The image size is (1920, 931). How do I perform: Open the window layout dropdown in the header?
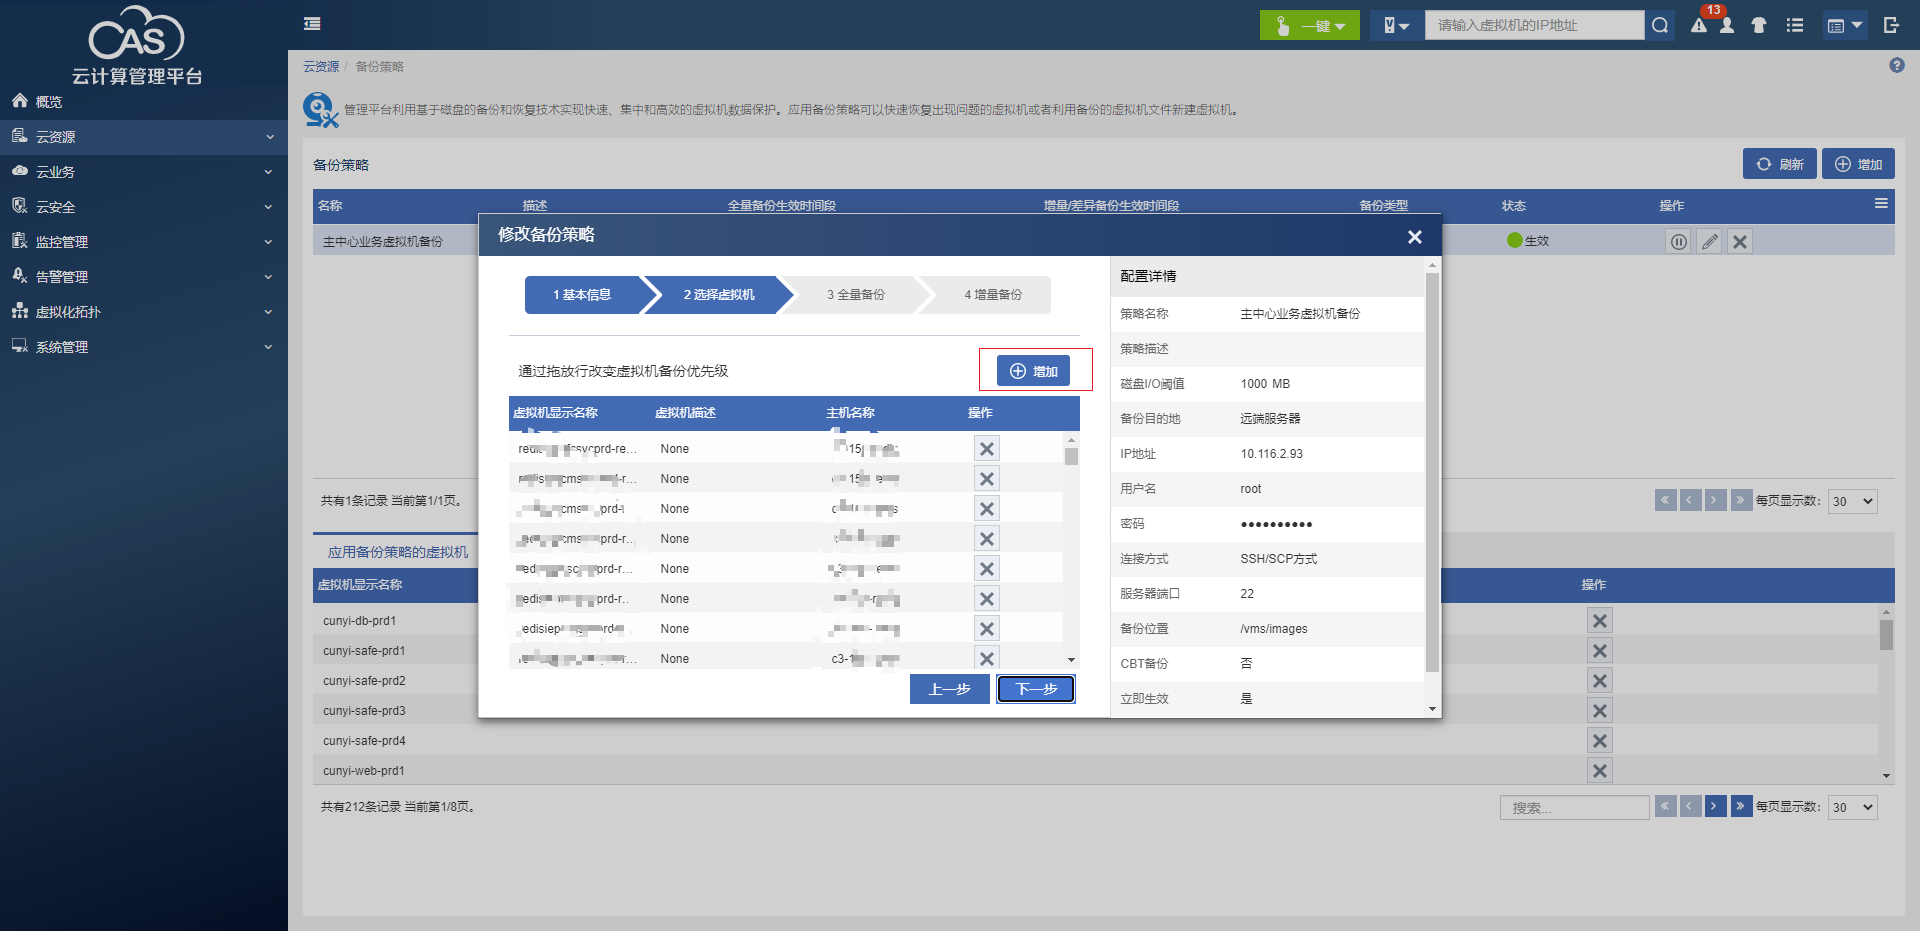[1844, 25]
